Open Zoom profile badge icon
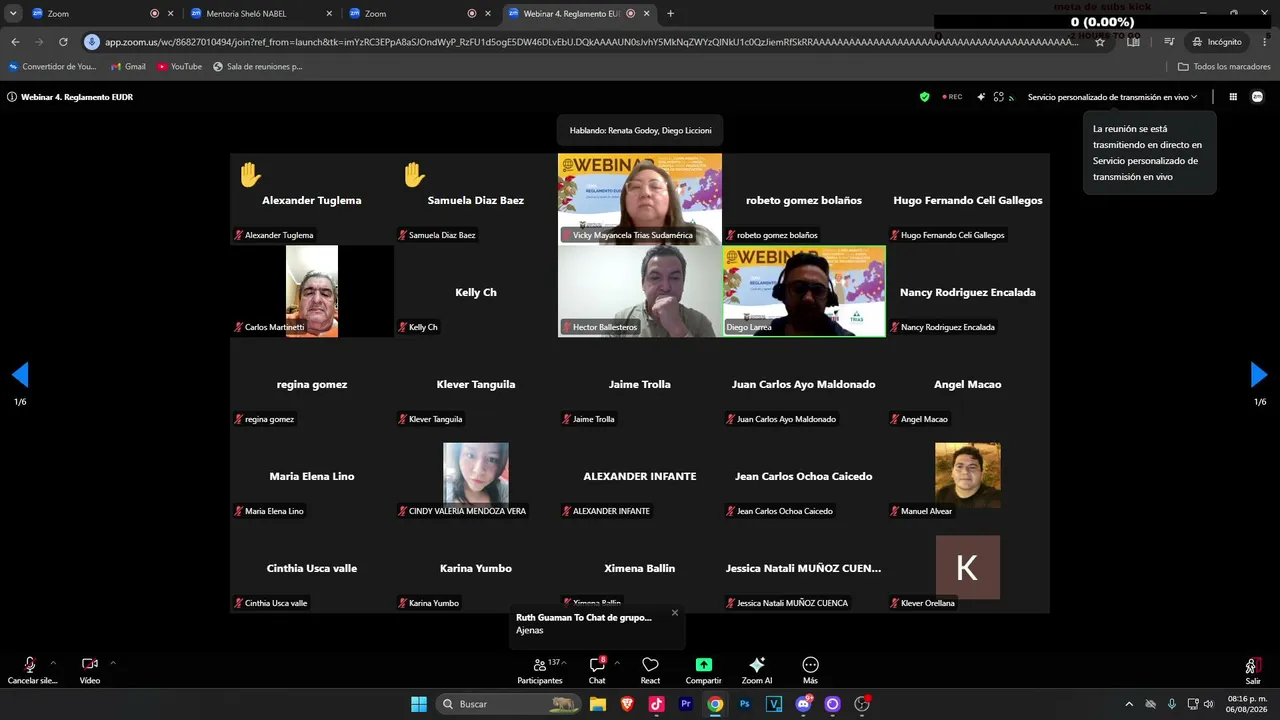 1257,97
